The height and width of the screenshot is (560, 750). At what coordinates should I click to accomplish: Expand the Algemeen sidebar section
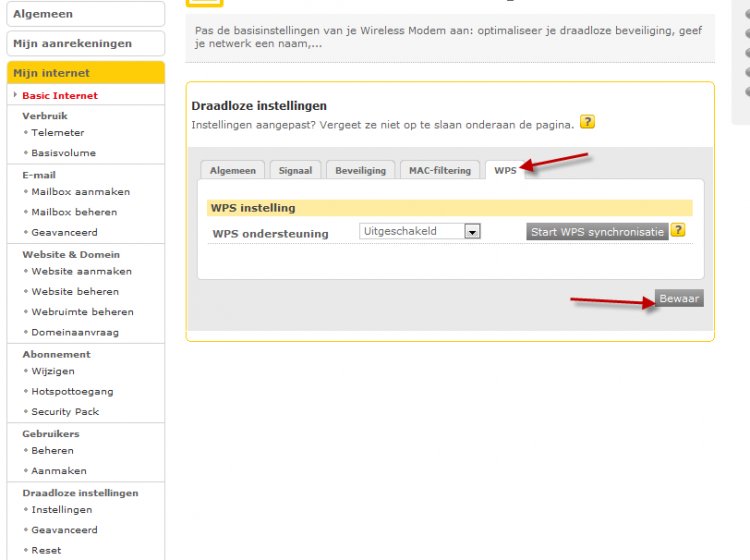(85, 14)
